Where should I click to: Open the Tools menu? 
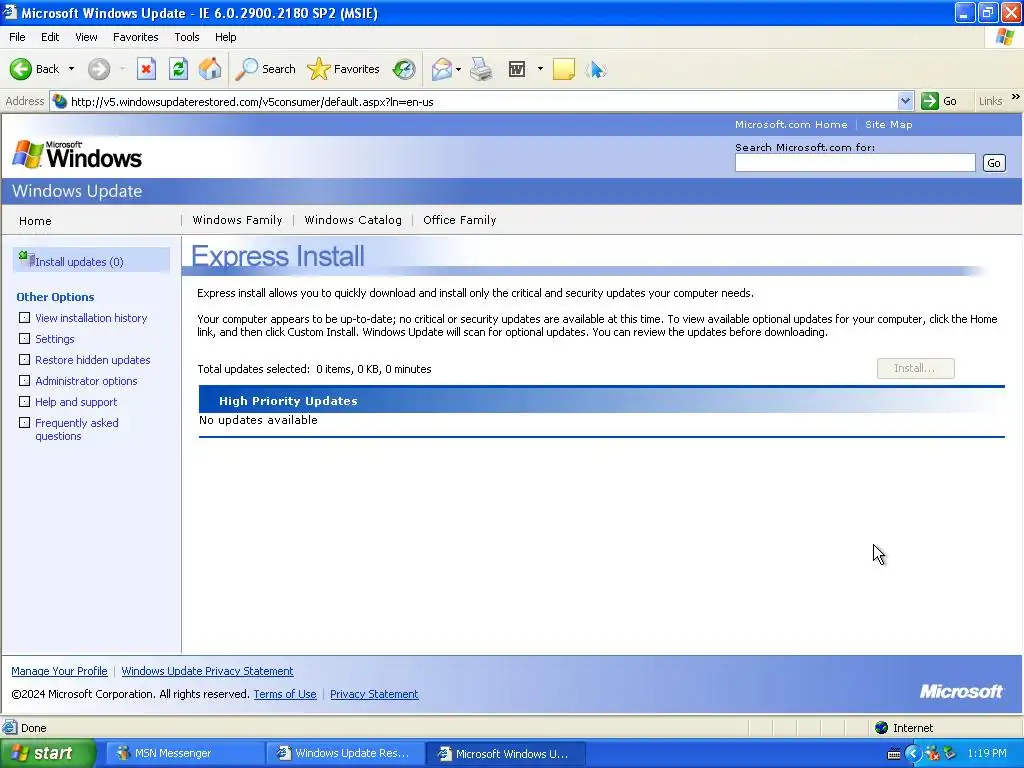(187, 37)
